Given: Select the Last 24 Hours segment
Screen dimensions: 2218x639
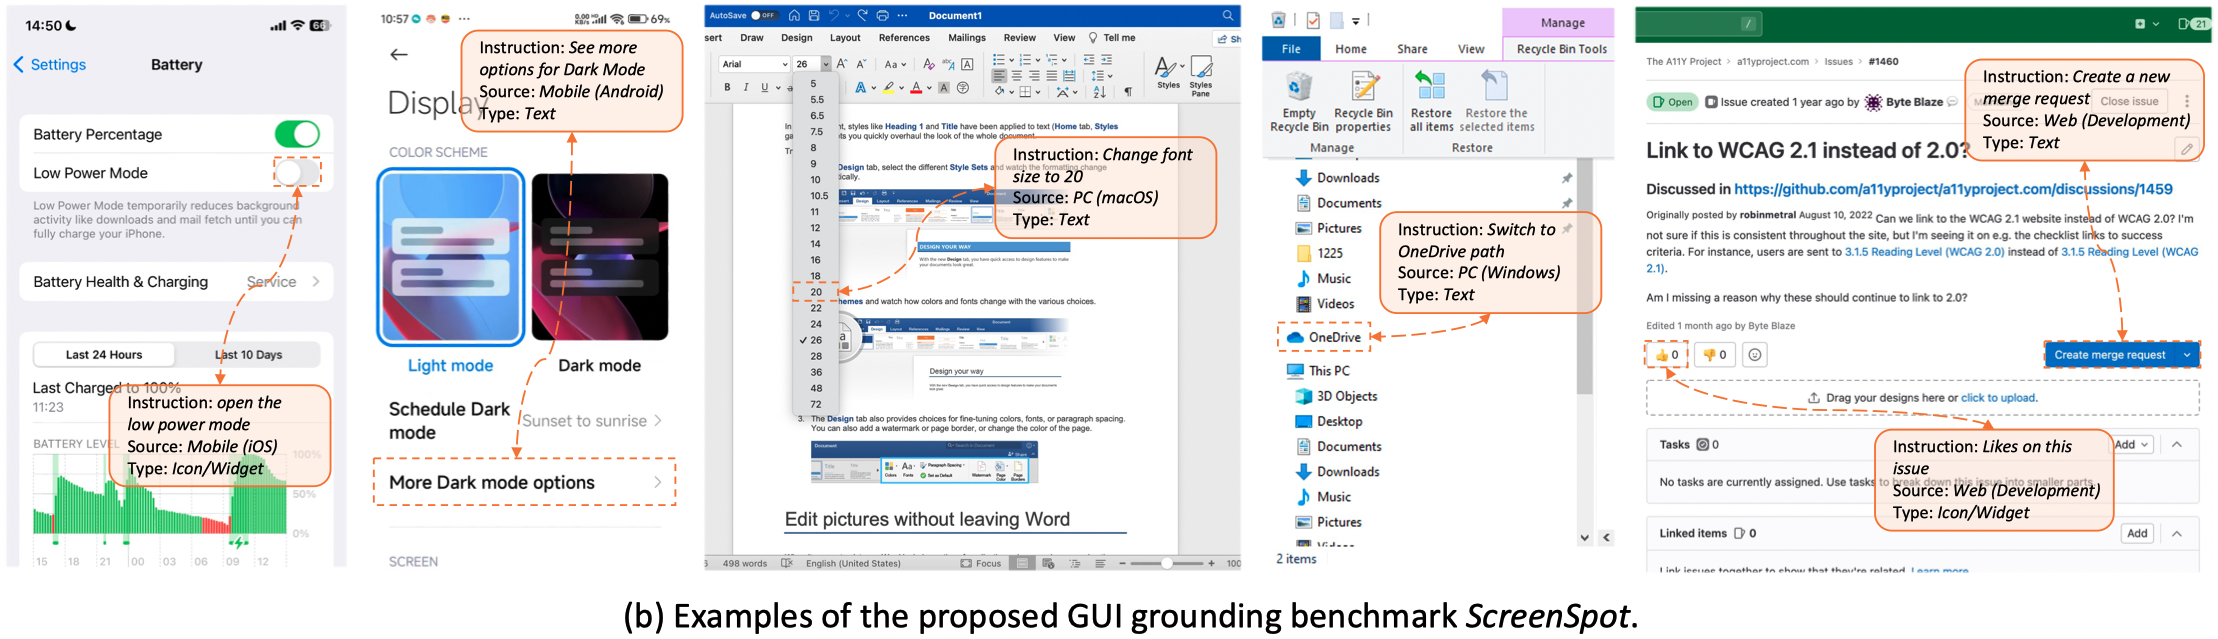Looking at the screenshot, I should click(x=104, y=354).
